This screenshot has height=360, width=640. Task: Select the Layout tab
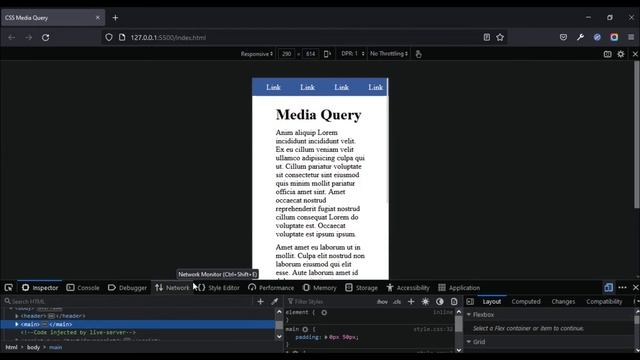pyautogui.click(x=492, y=302)
